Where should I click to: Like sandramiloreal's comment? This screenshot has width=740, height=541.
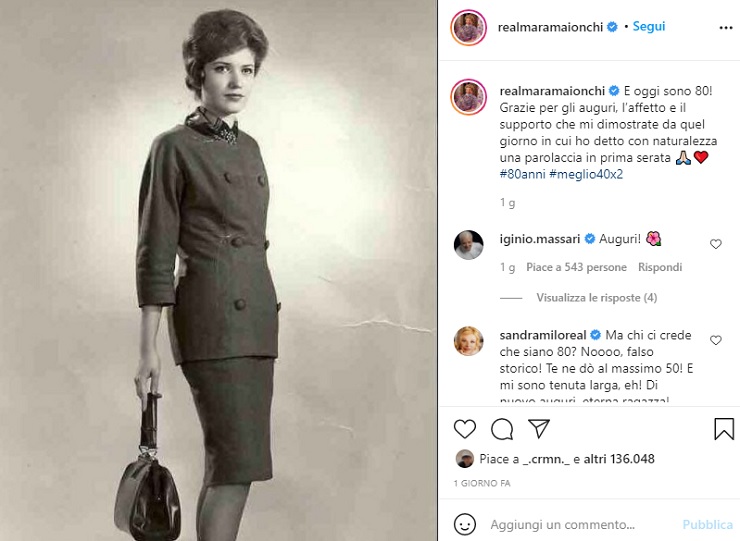coord(715,341)
